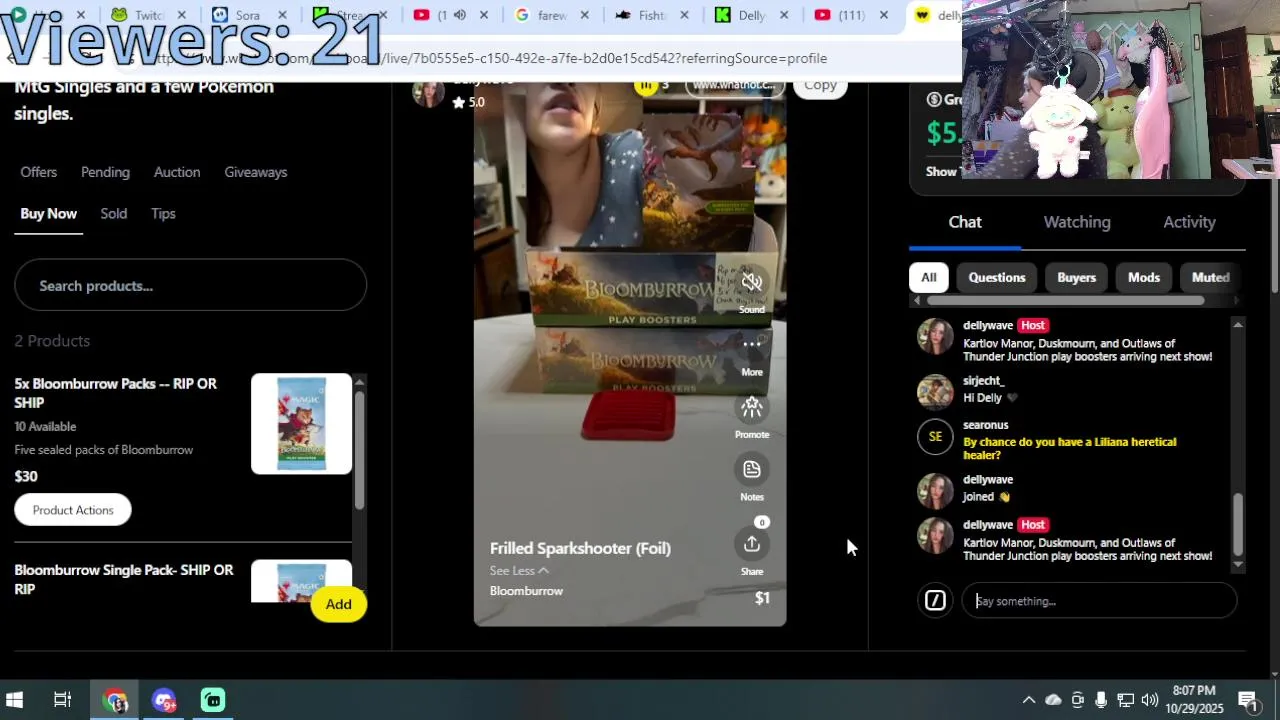Image resolution: width=1280 pixels, height=720 pixels.
Task: Switch to the Delly browser tab
Action: click(751, 15)
